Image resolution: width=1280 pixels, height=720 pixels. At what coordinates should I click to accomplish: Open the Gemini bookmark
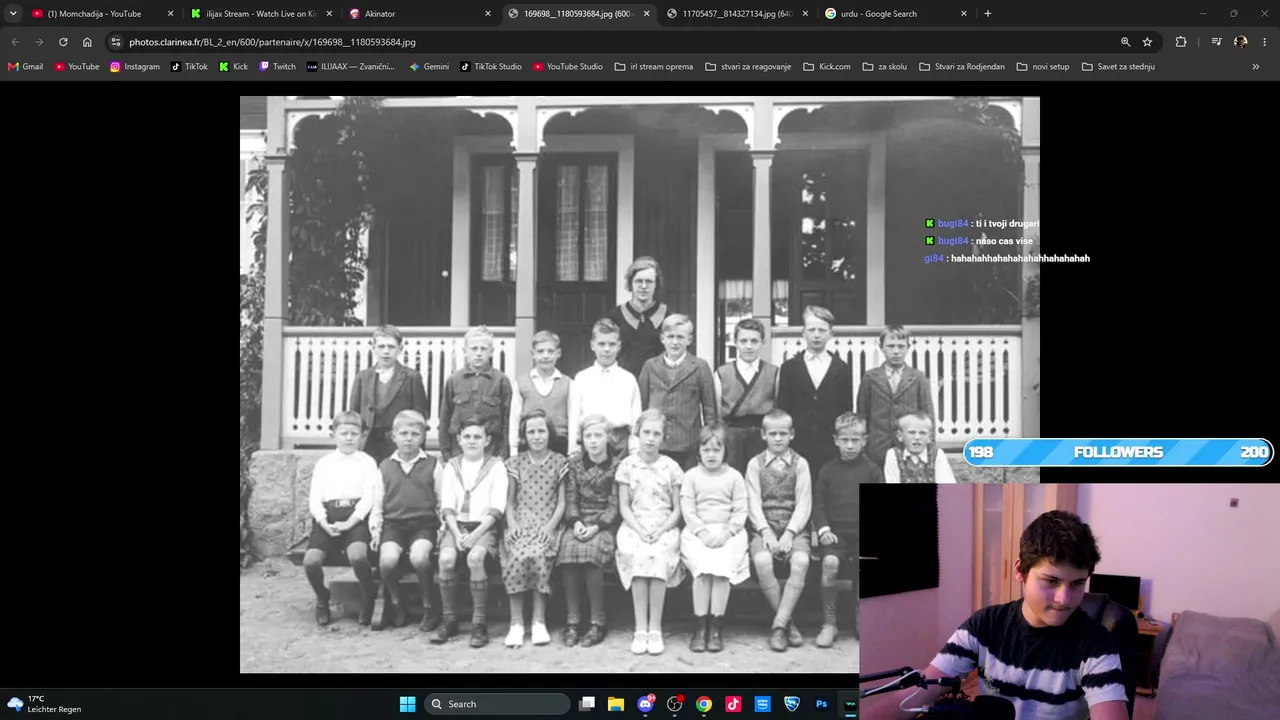429,67
